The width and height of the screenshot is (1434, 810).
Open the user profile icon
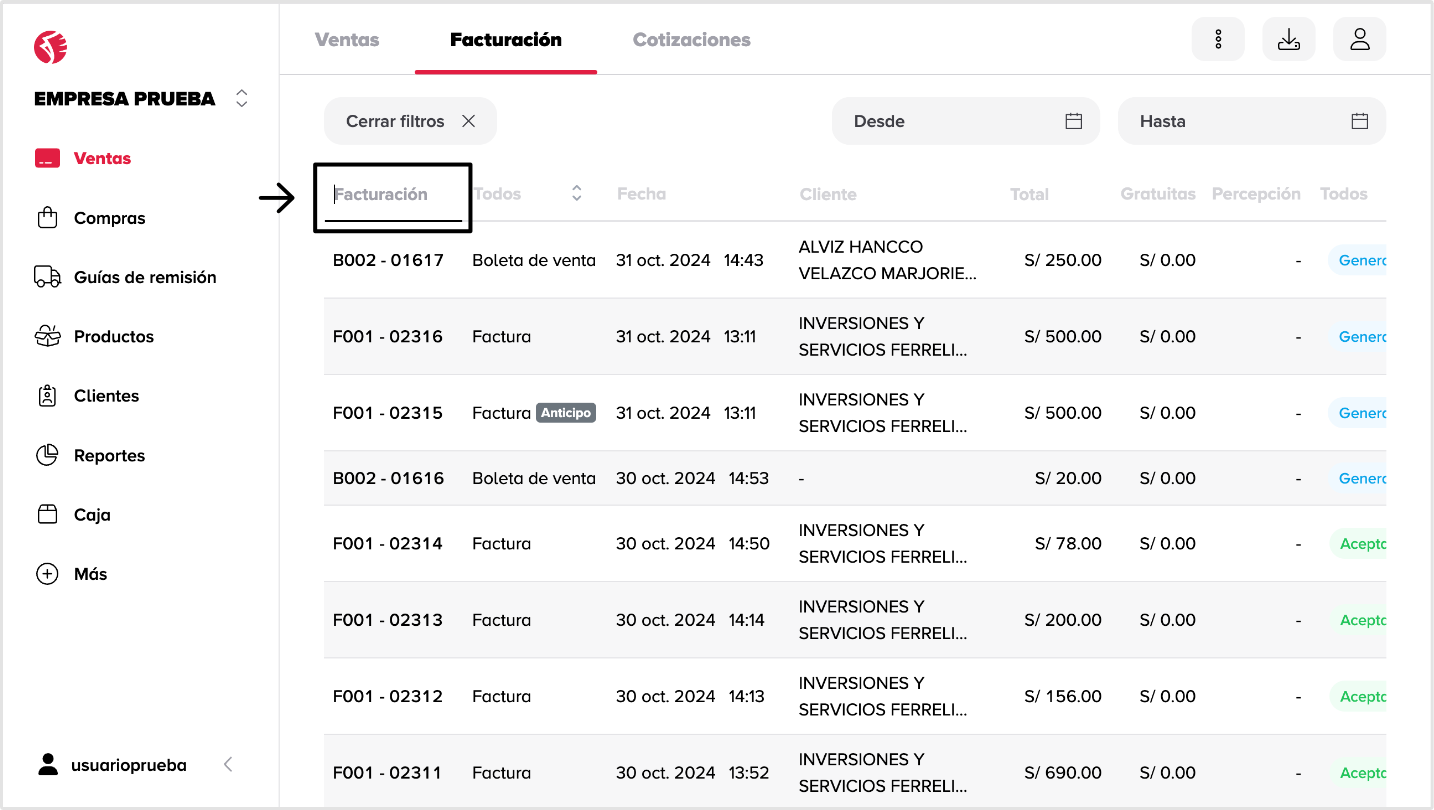pos(1359,40)
